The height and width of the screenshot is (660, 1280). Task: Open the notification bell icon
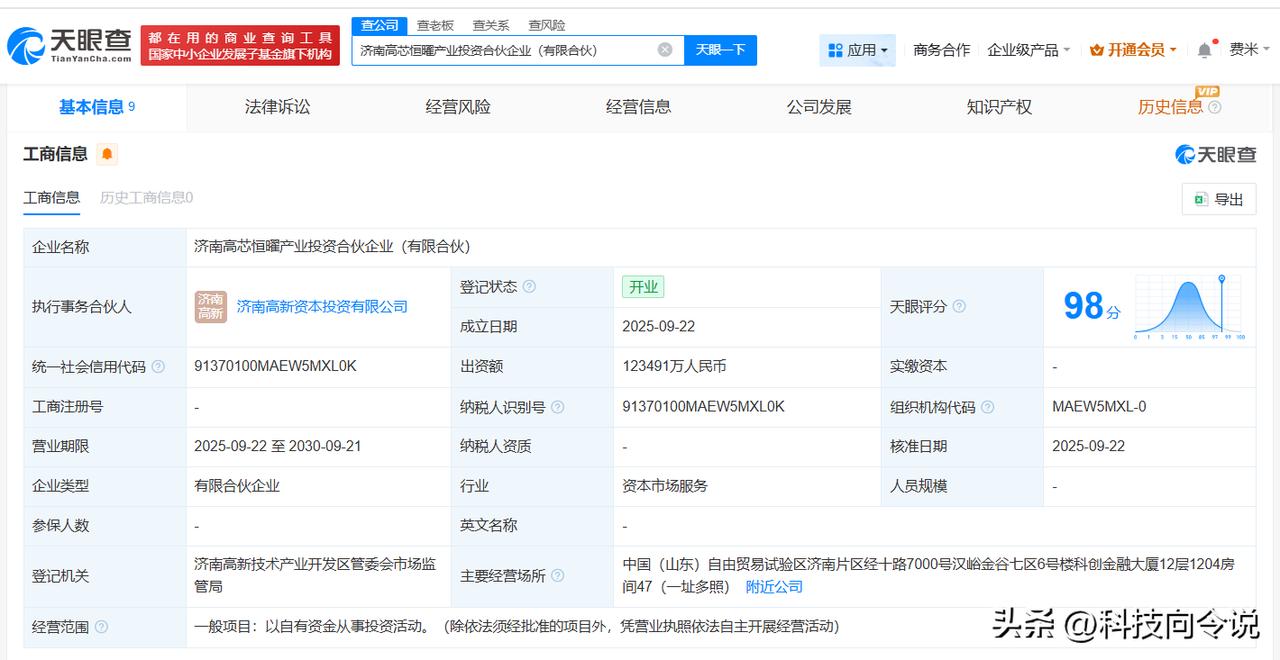point(1205,50)
